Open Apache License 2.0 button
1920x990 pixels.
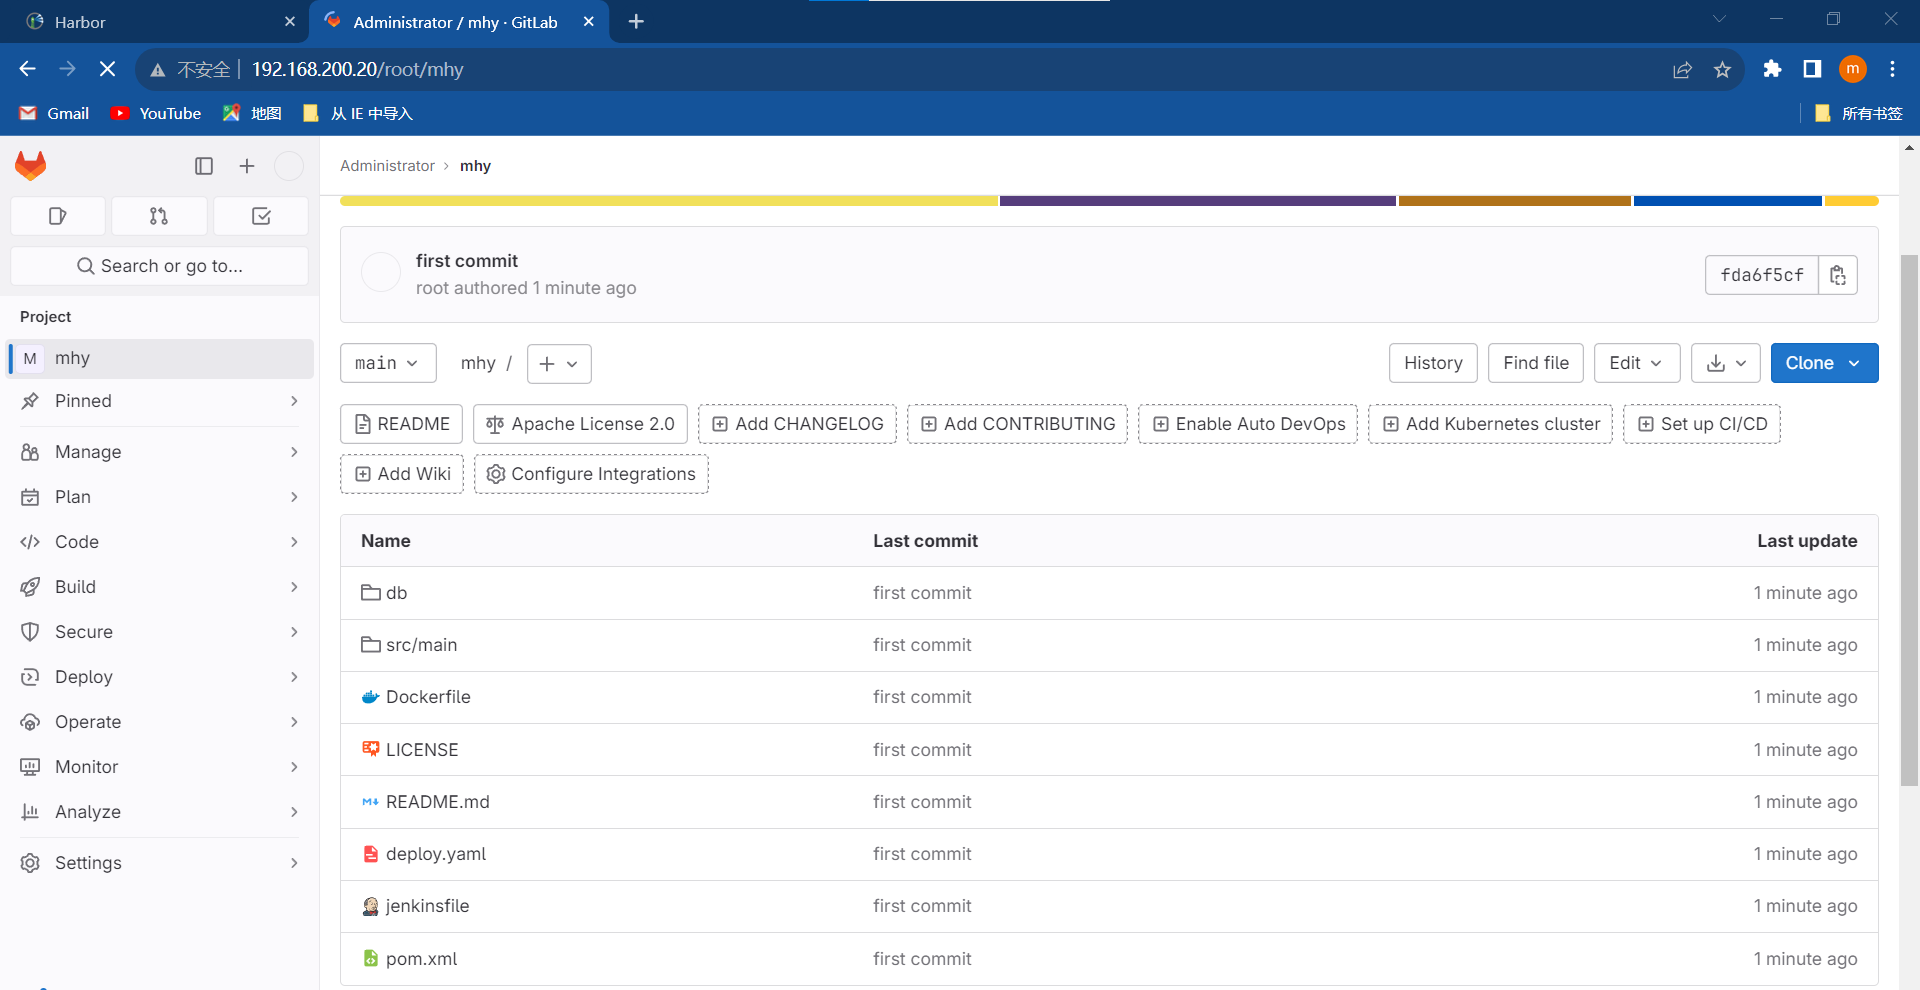click(x=580, y=424)
